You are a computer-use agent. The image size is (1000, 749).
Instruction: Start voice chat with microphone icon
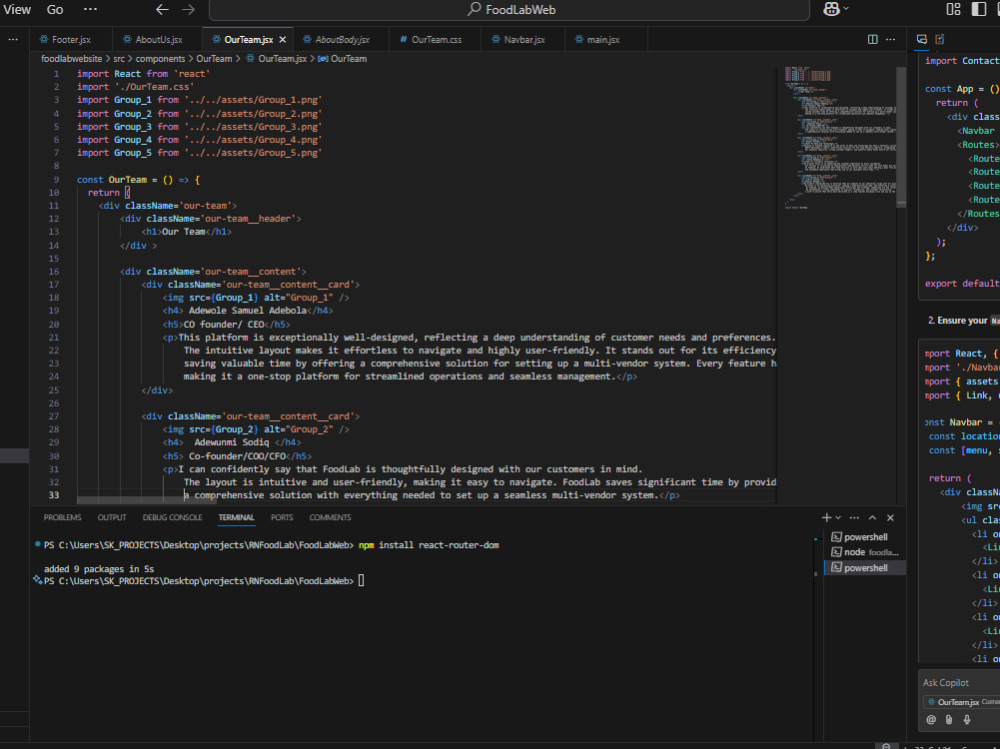pos(967,720)
